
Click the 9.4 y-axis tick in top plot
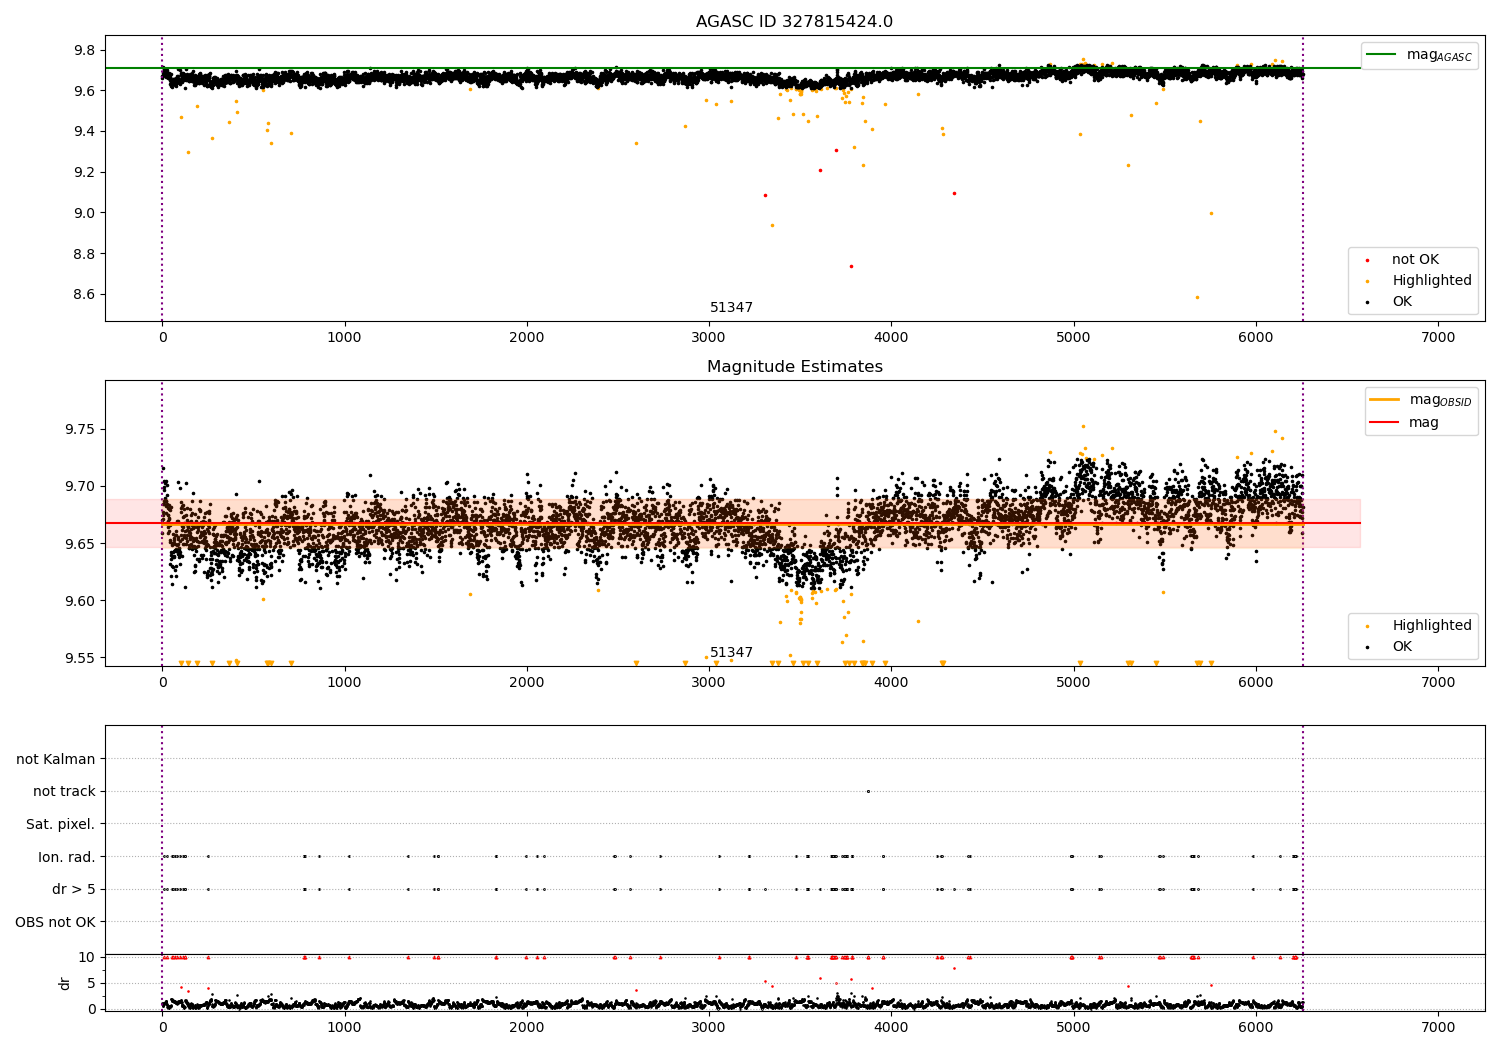tap(84, 132)
